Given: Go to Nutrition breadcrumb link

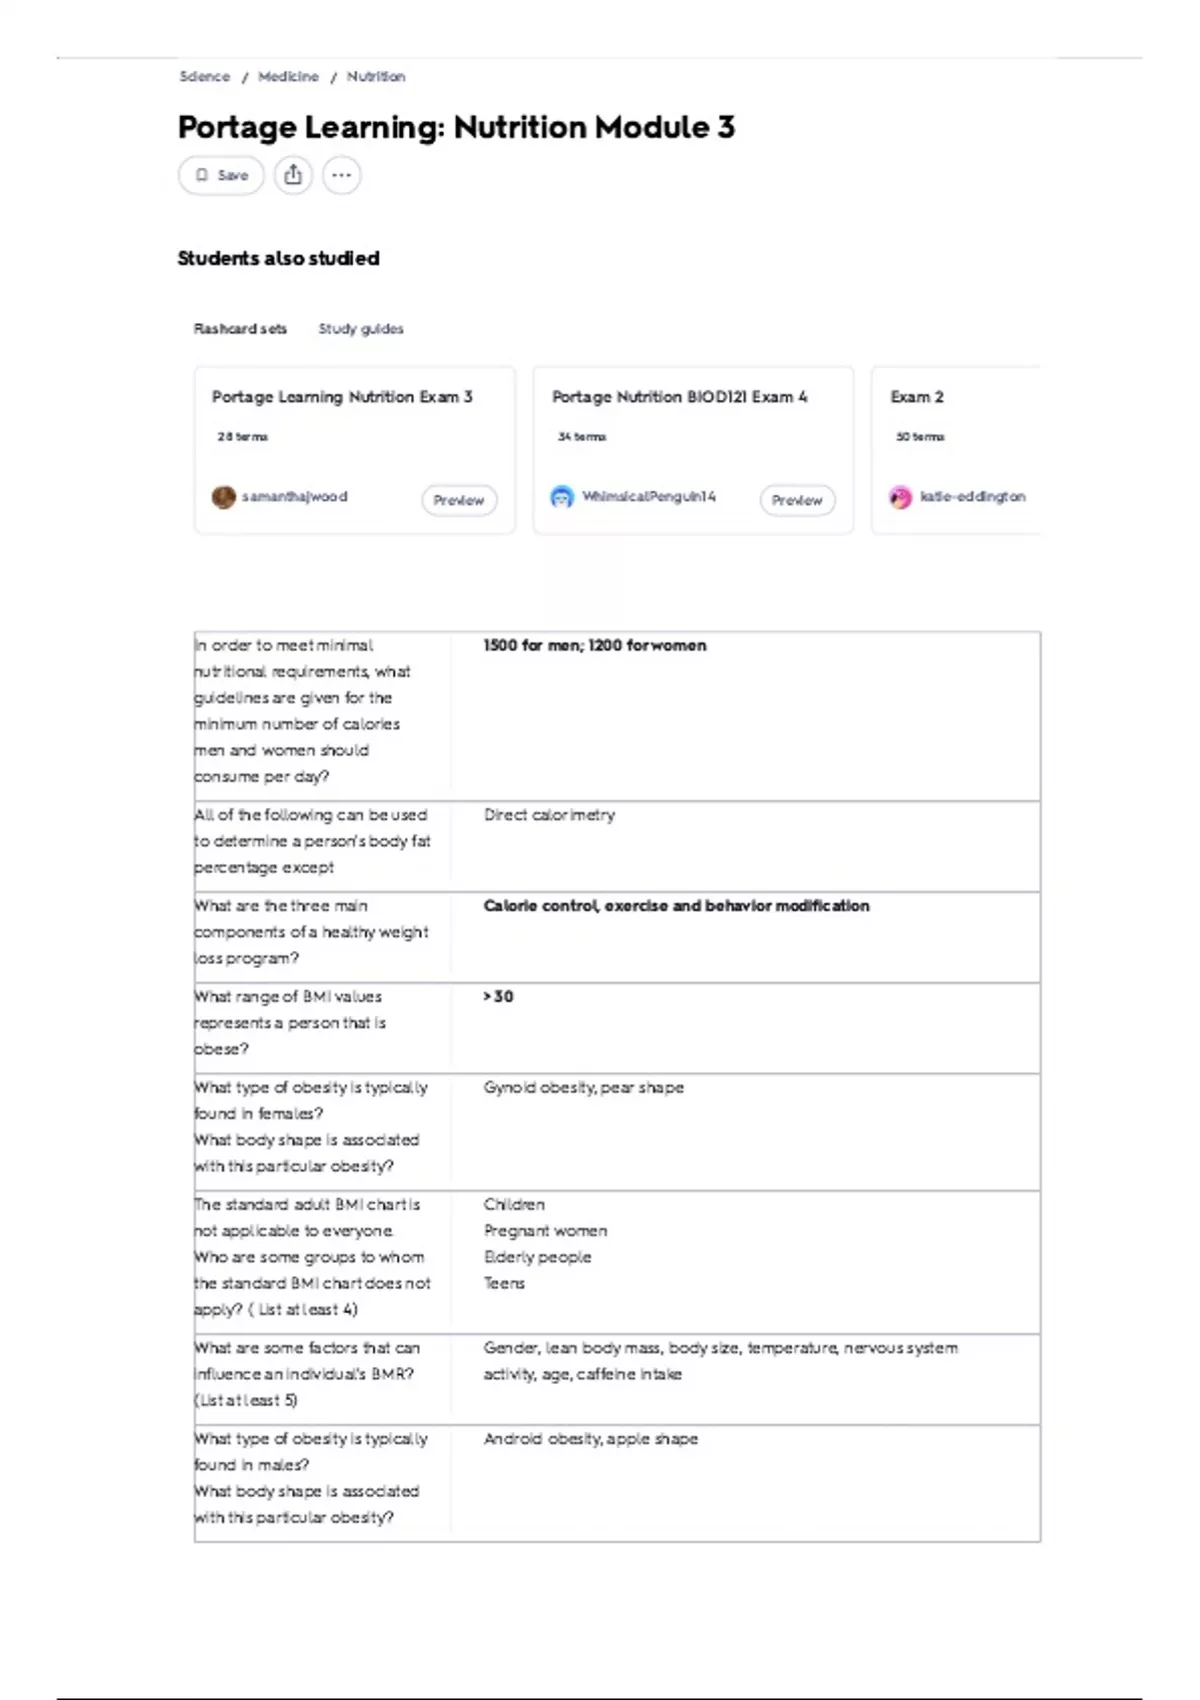Looking at the screenshot, I should 376,77.
